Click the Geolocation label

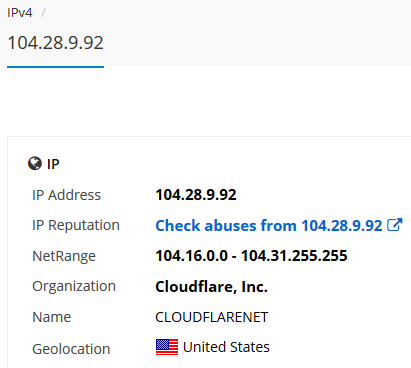[x=71, y=349]
